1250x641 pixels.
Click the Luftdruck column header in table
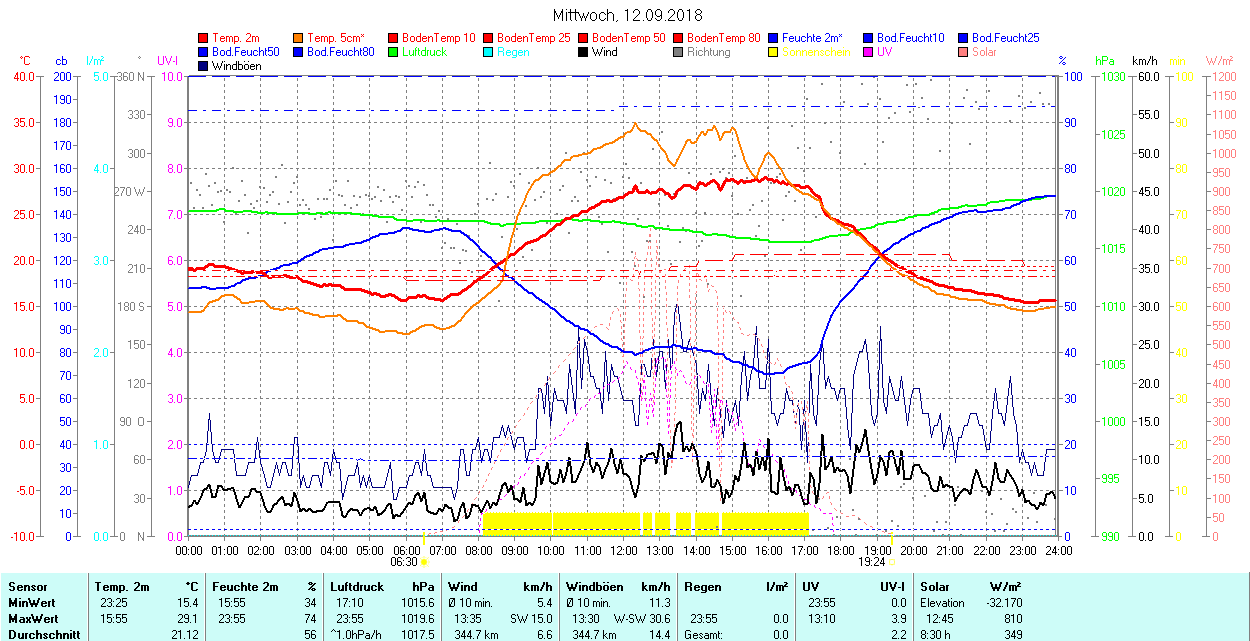[x=357, y=587]
